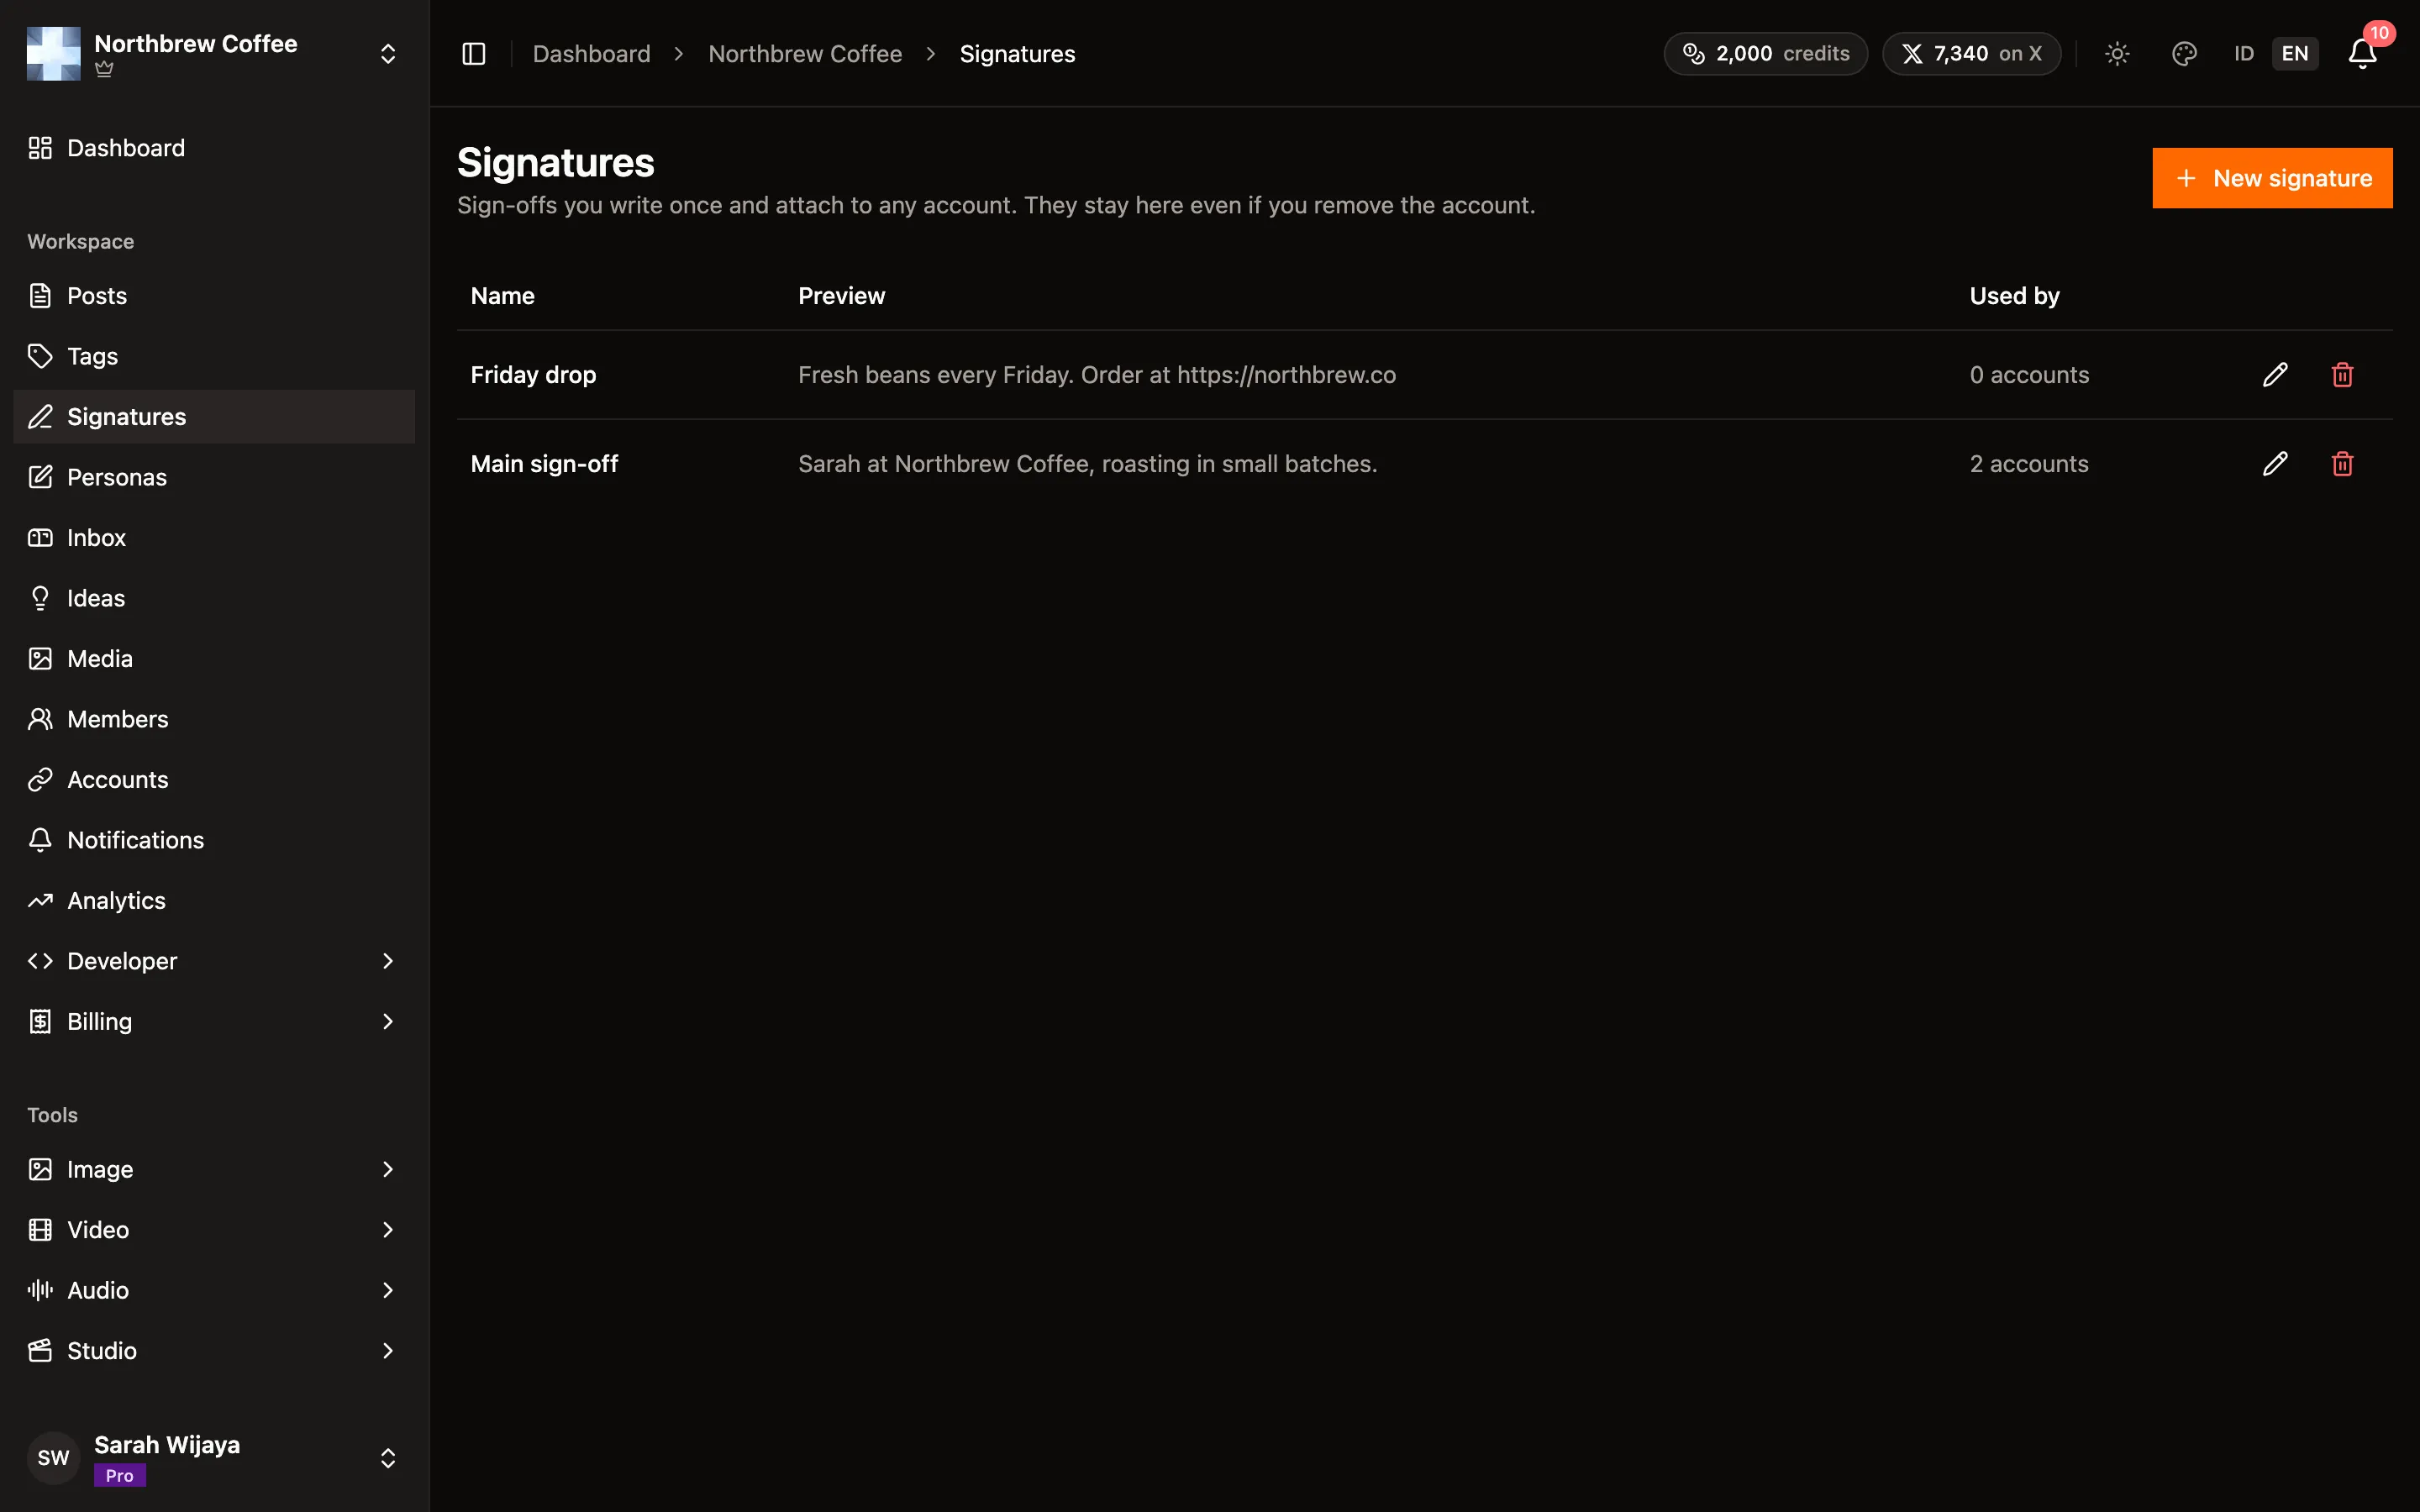The width and height of the screenshot is (2420, 1512).
Task: Switch language to EN
Action: point(2295,54)
